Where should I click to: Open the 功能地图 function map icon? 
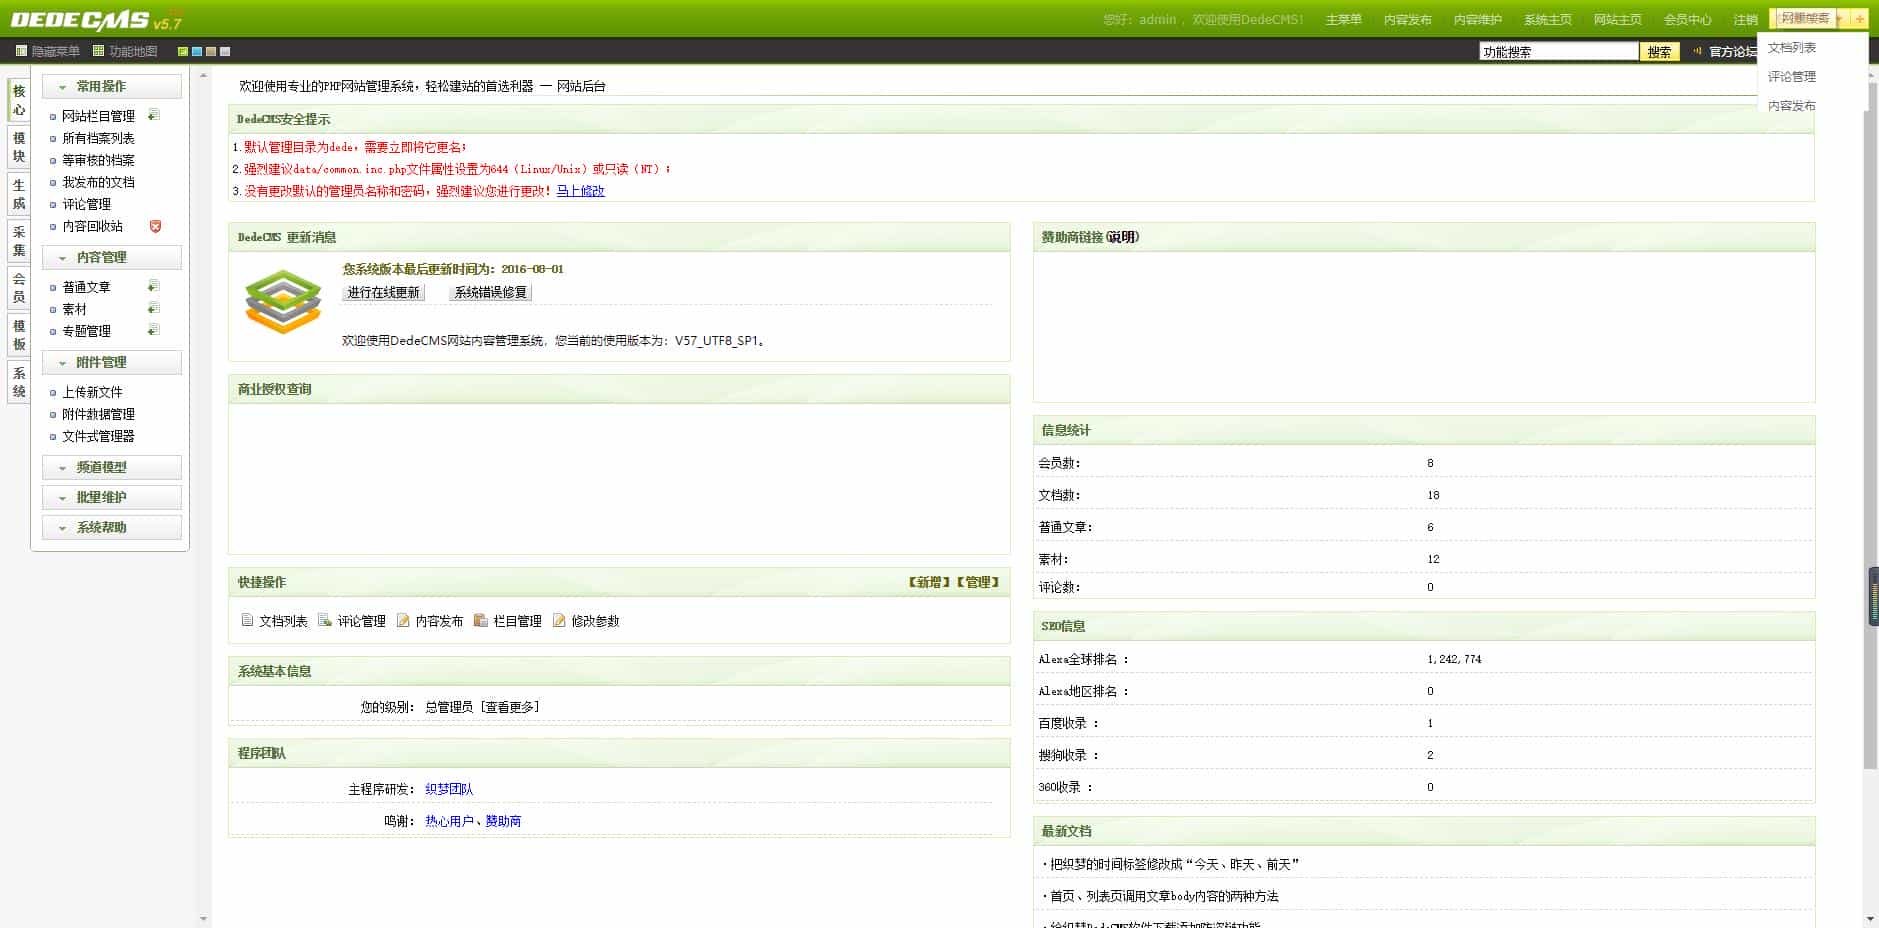98,51
